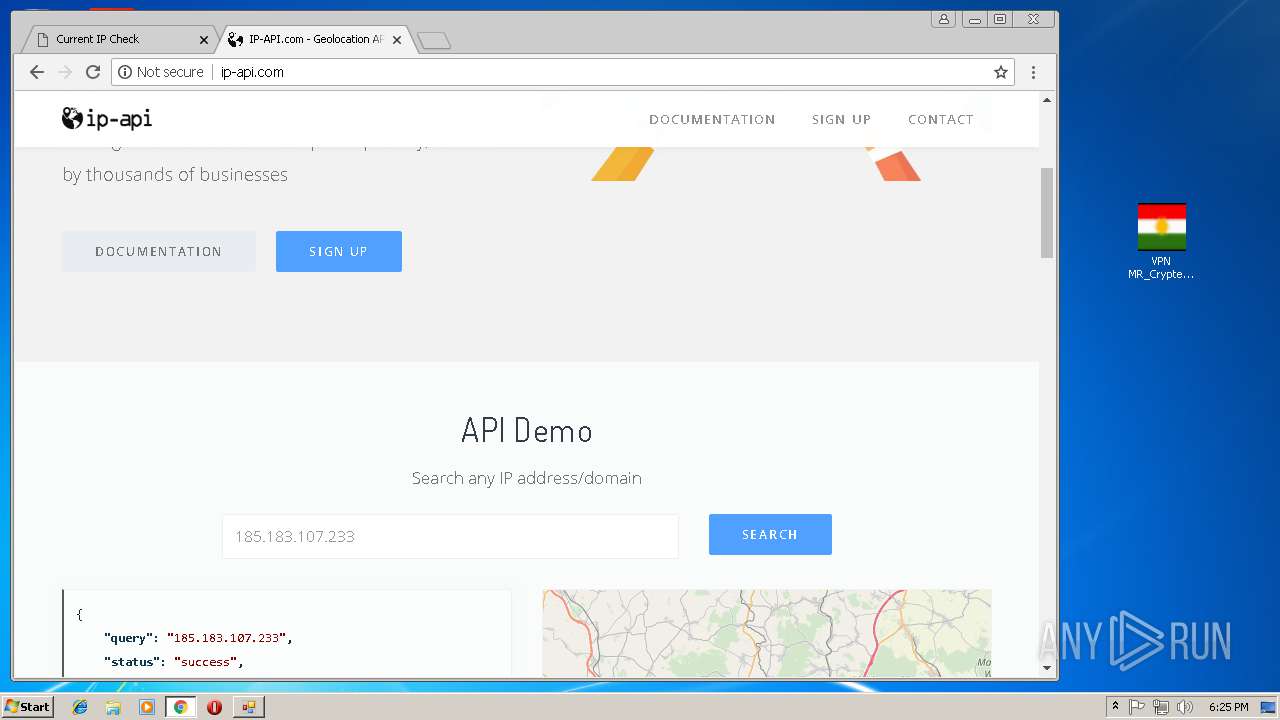
Task: Click the address bar URL ip-api.com
Action: pos(253,72)
